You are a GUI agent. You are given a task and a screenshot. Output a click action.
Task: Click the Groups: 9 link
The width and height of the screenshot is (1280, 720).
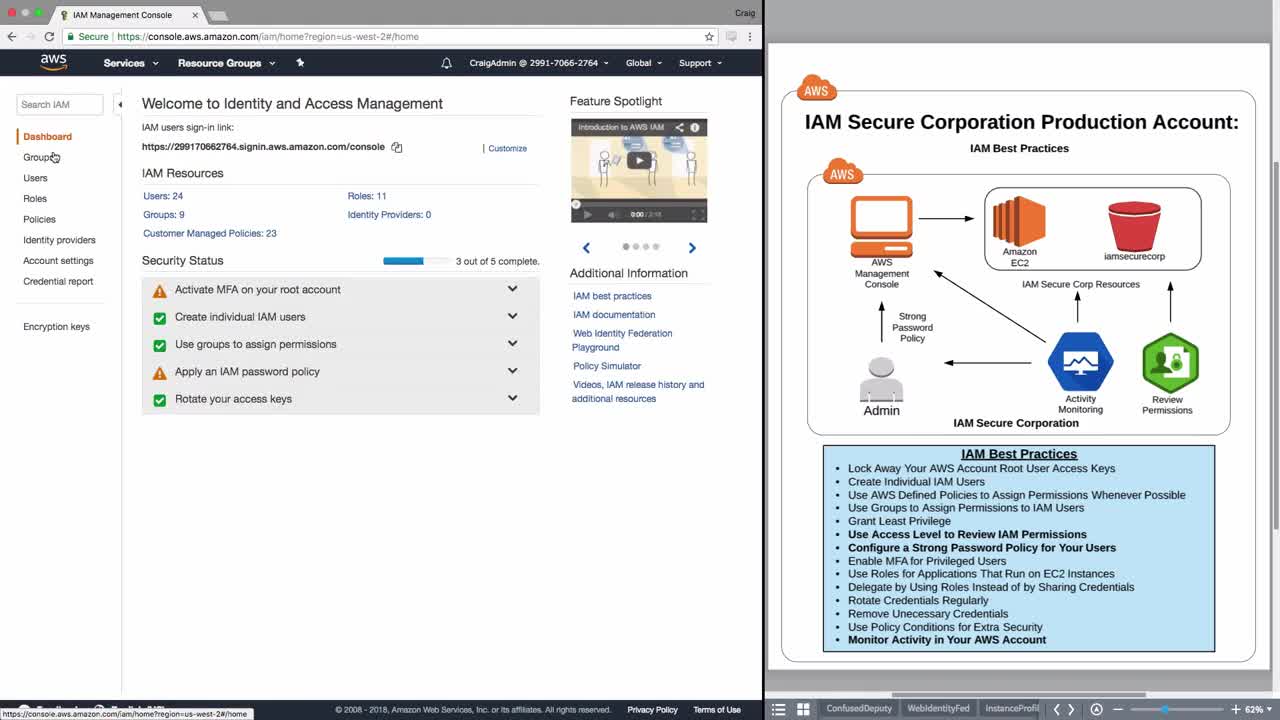point(164,215)
